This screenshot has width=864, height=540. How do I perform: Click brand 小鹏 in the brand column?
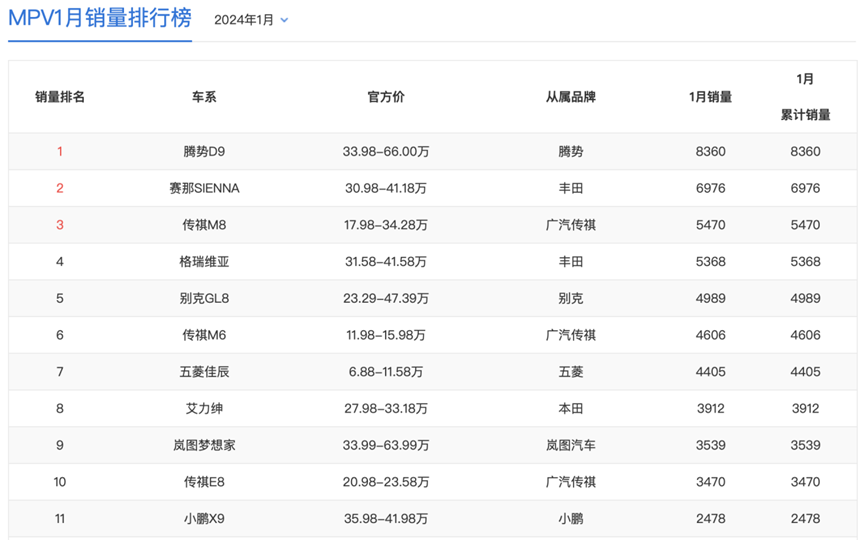(571, 519)
